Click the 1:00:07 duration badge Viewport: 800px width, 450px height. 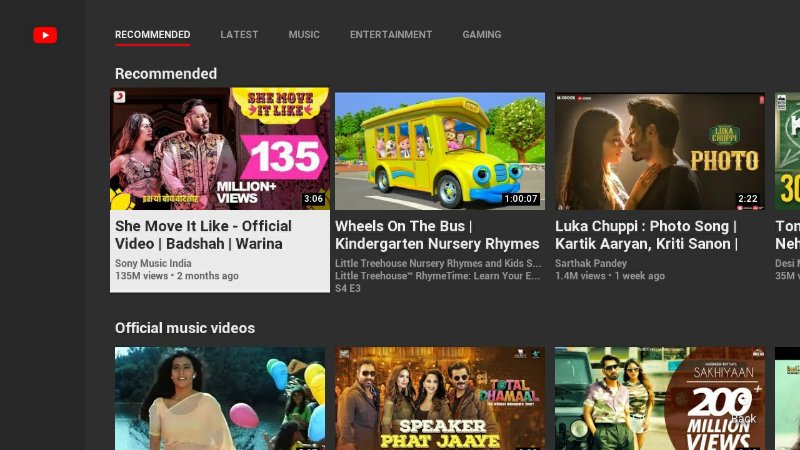pyautogui.click(x=520, y=199)
